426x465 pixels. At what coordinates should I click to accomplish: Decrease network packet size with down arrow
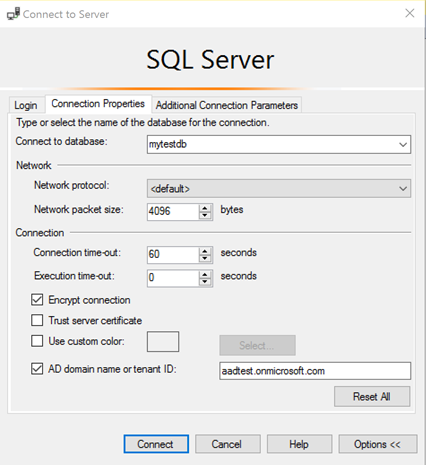pyautogui.click(x=205, y=215)
